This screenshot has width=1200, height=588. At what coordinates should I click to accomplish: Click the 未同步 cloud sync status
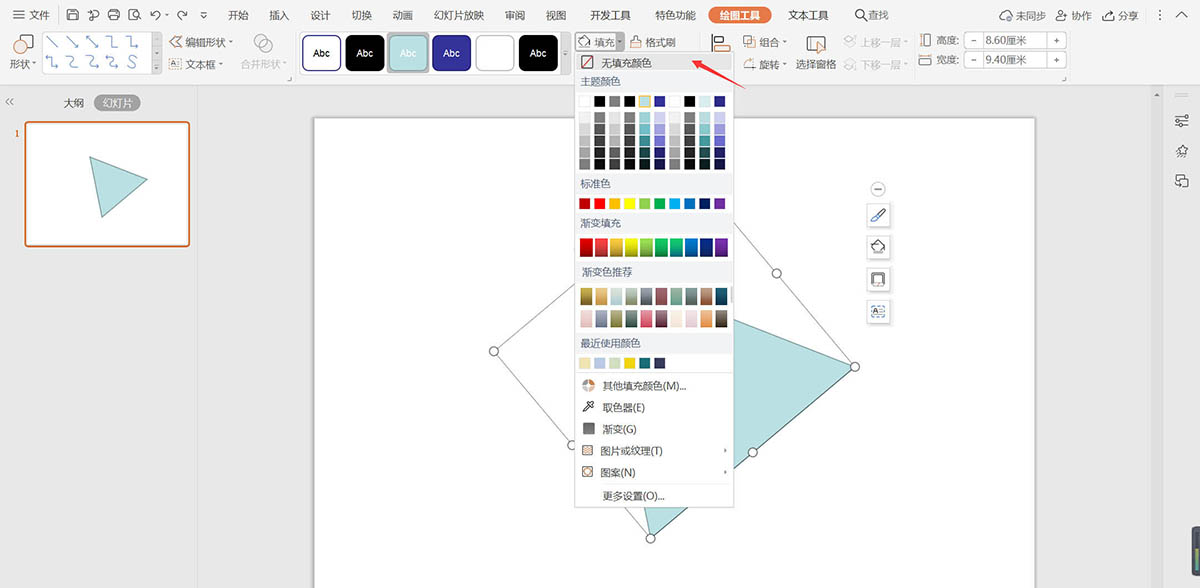1022,16
